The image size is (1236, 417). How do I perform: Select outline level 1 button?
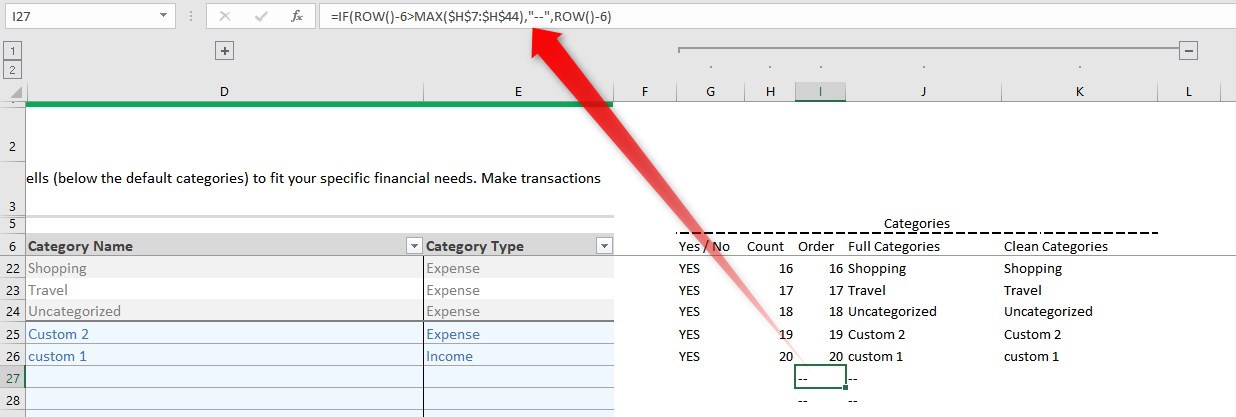[12, 51]
